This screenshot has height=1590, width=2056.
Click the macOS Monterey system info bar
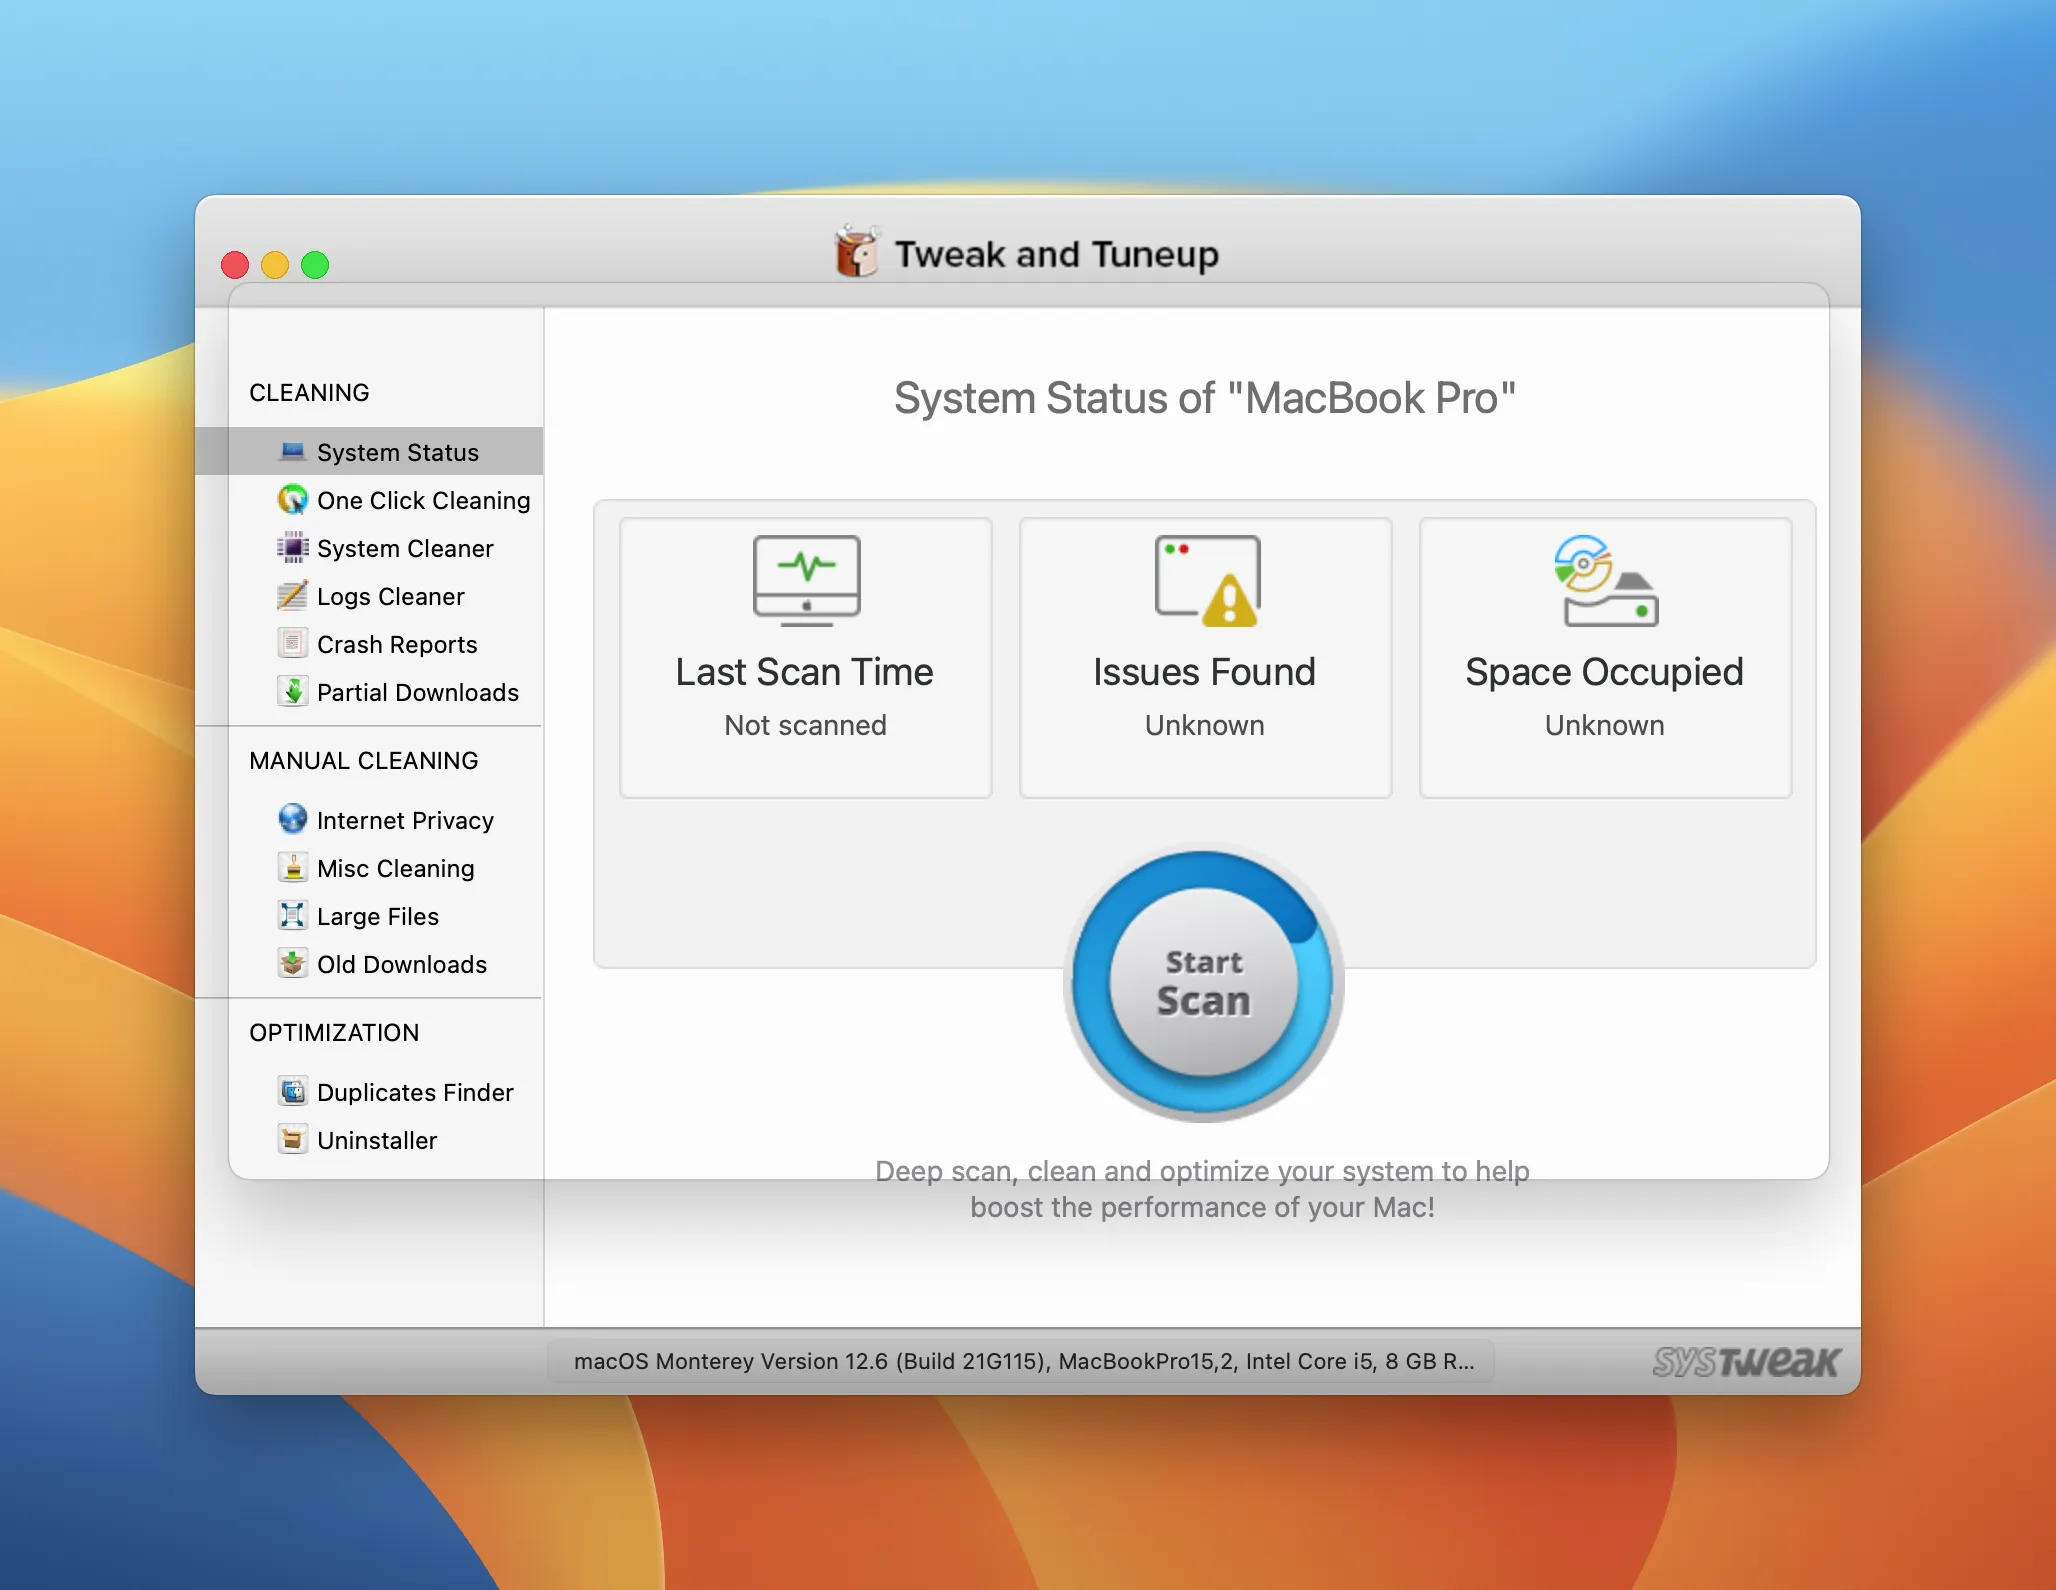click(1022, 1361)
